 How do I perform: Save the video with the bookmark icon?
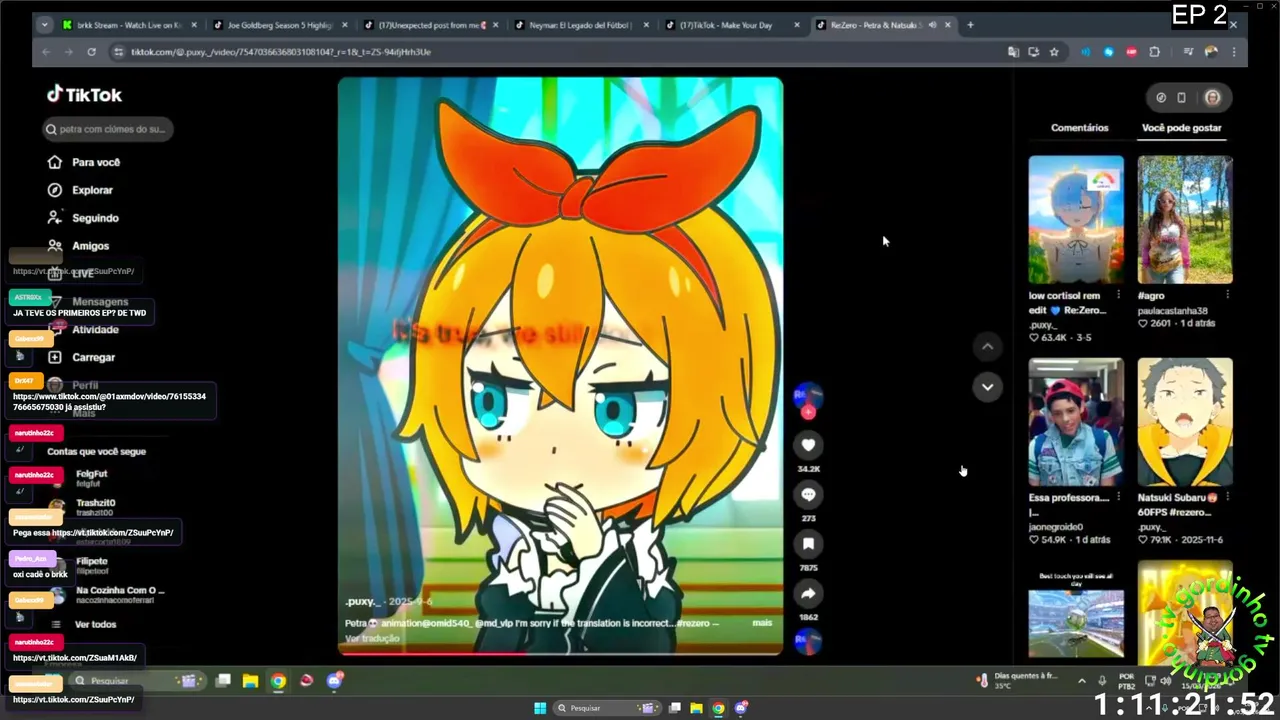click(x=808, y=544)
